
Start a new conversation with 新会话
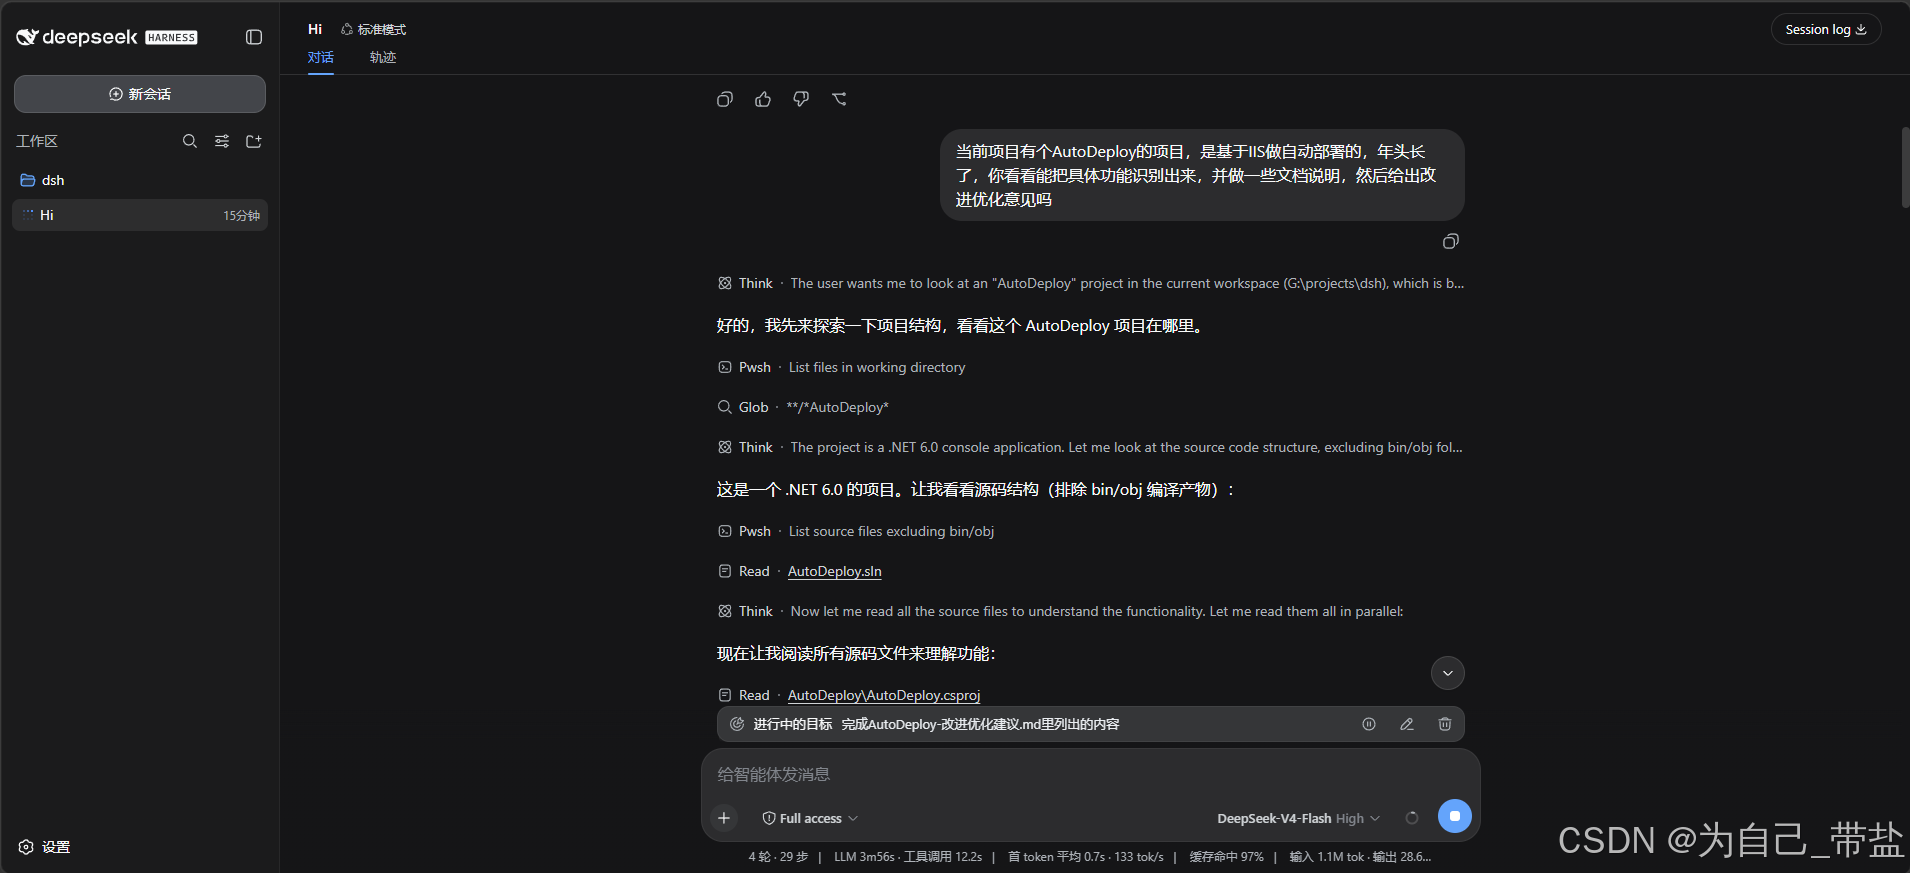click(140, 94)
